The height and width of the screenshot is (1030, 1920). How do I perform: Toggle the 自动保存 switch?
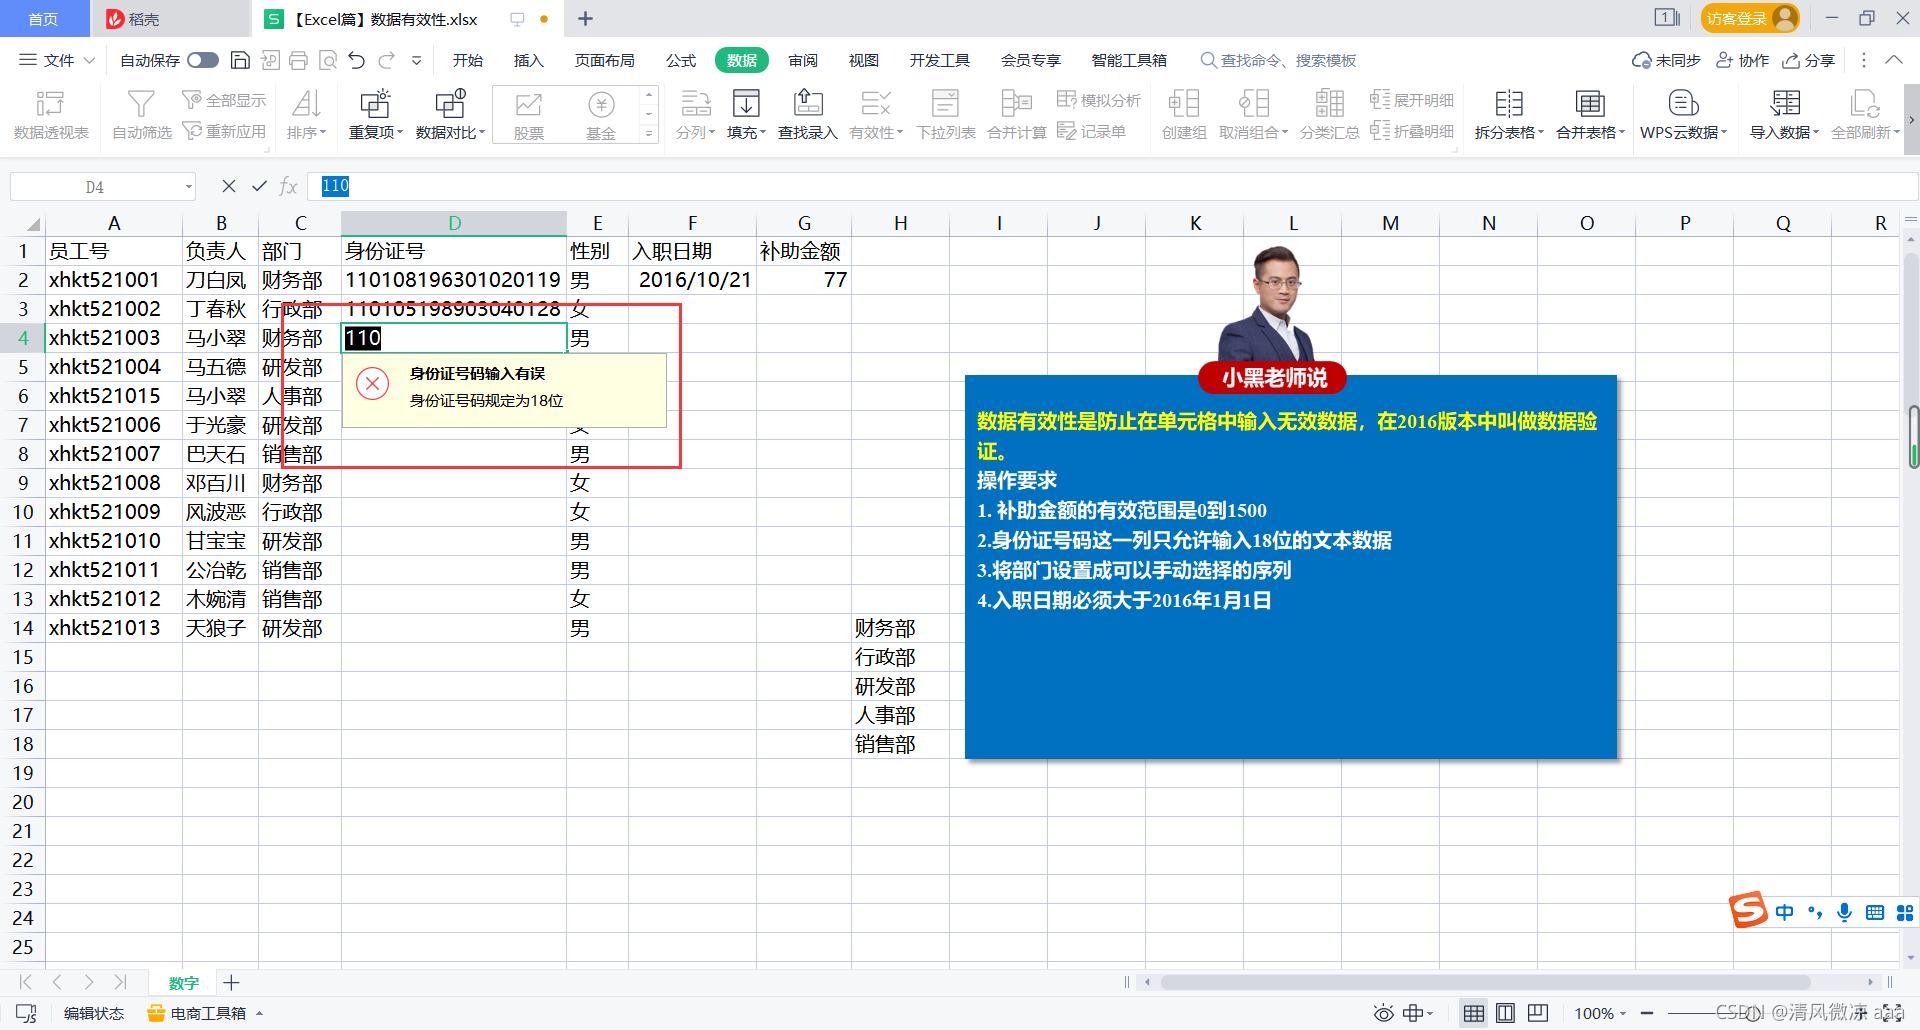(203, 60)
